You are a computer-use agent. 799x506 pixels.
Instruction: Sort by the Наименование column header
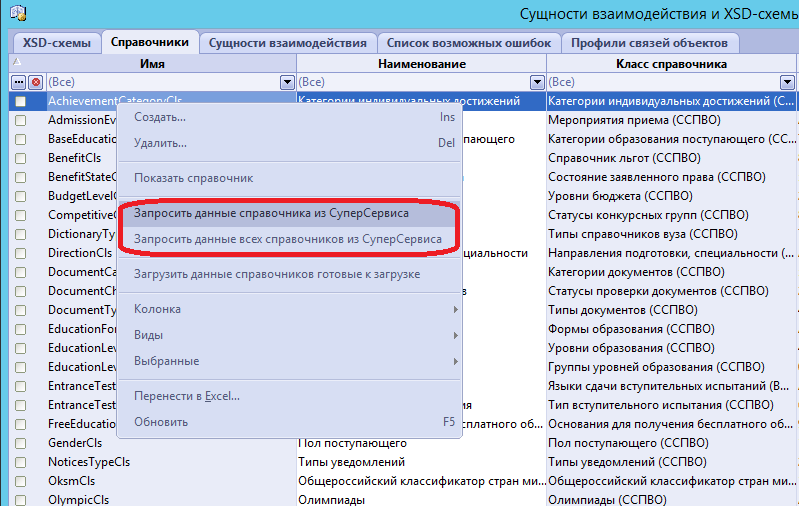[421, 64]
